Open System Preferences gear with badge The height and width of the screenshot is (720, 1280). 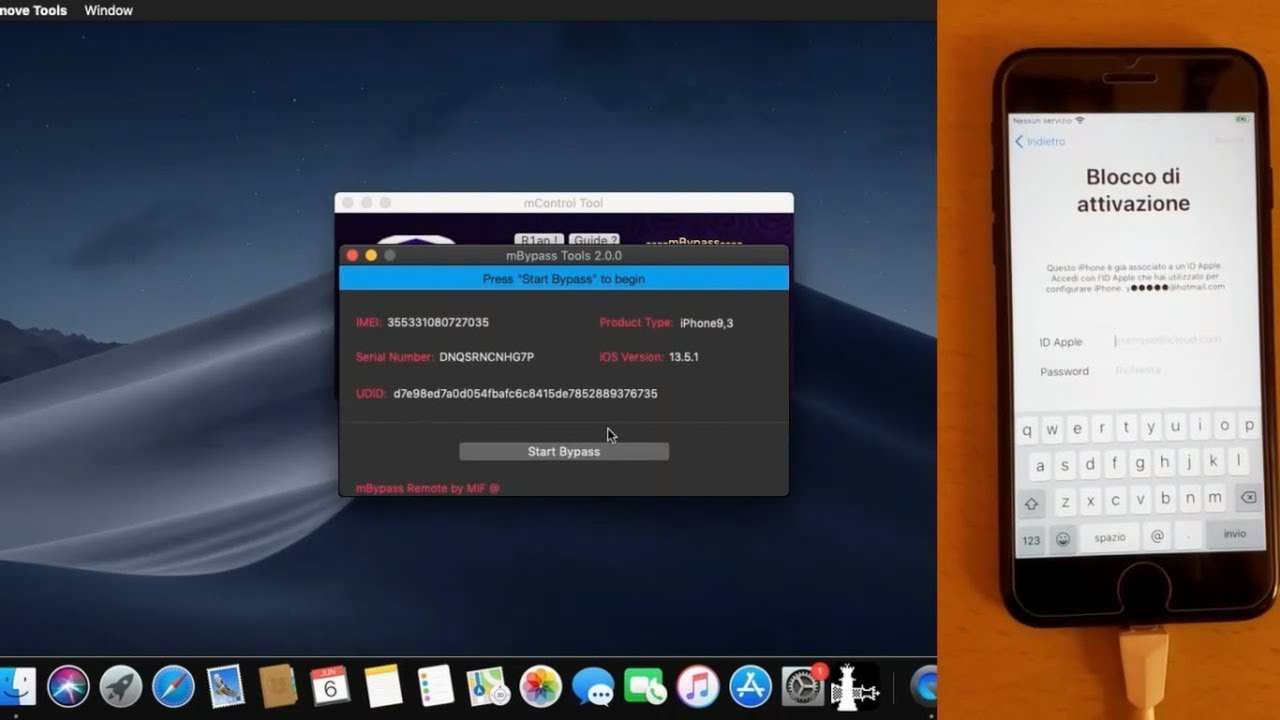tap(802, 687)
